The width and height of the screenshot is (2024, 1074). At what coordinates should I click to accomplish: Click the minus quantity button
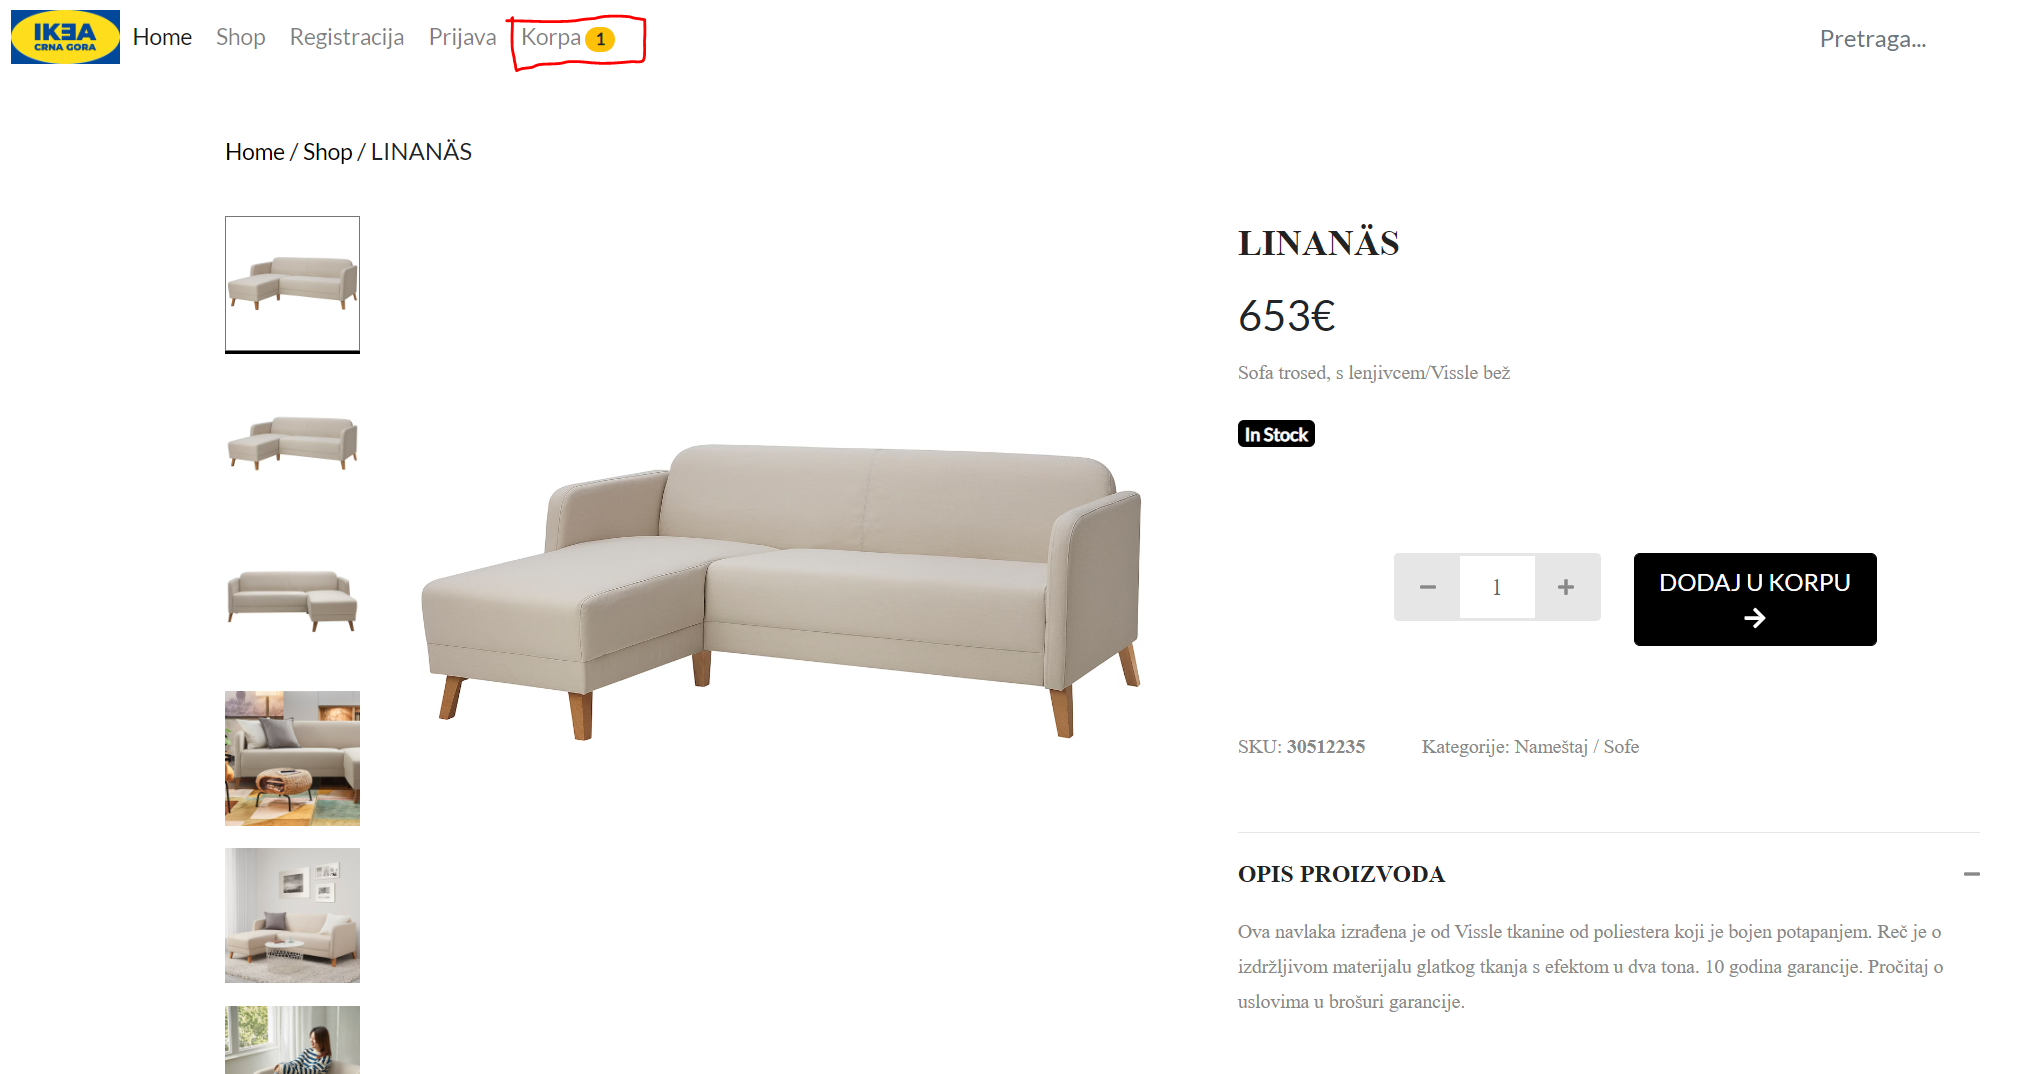[x=1427, y=587]
